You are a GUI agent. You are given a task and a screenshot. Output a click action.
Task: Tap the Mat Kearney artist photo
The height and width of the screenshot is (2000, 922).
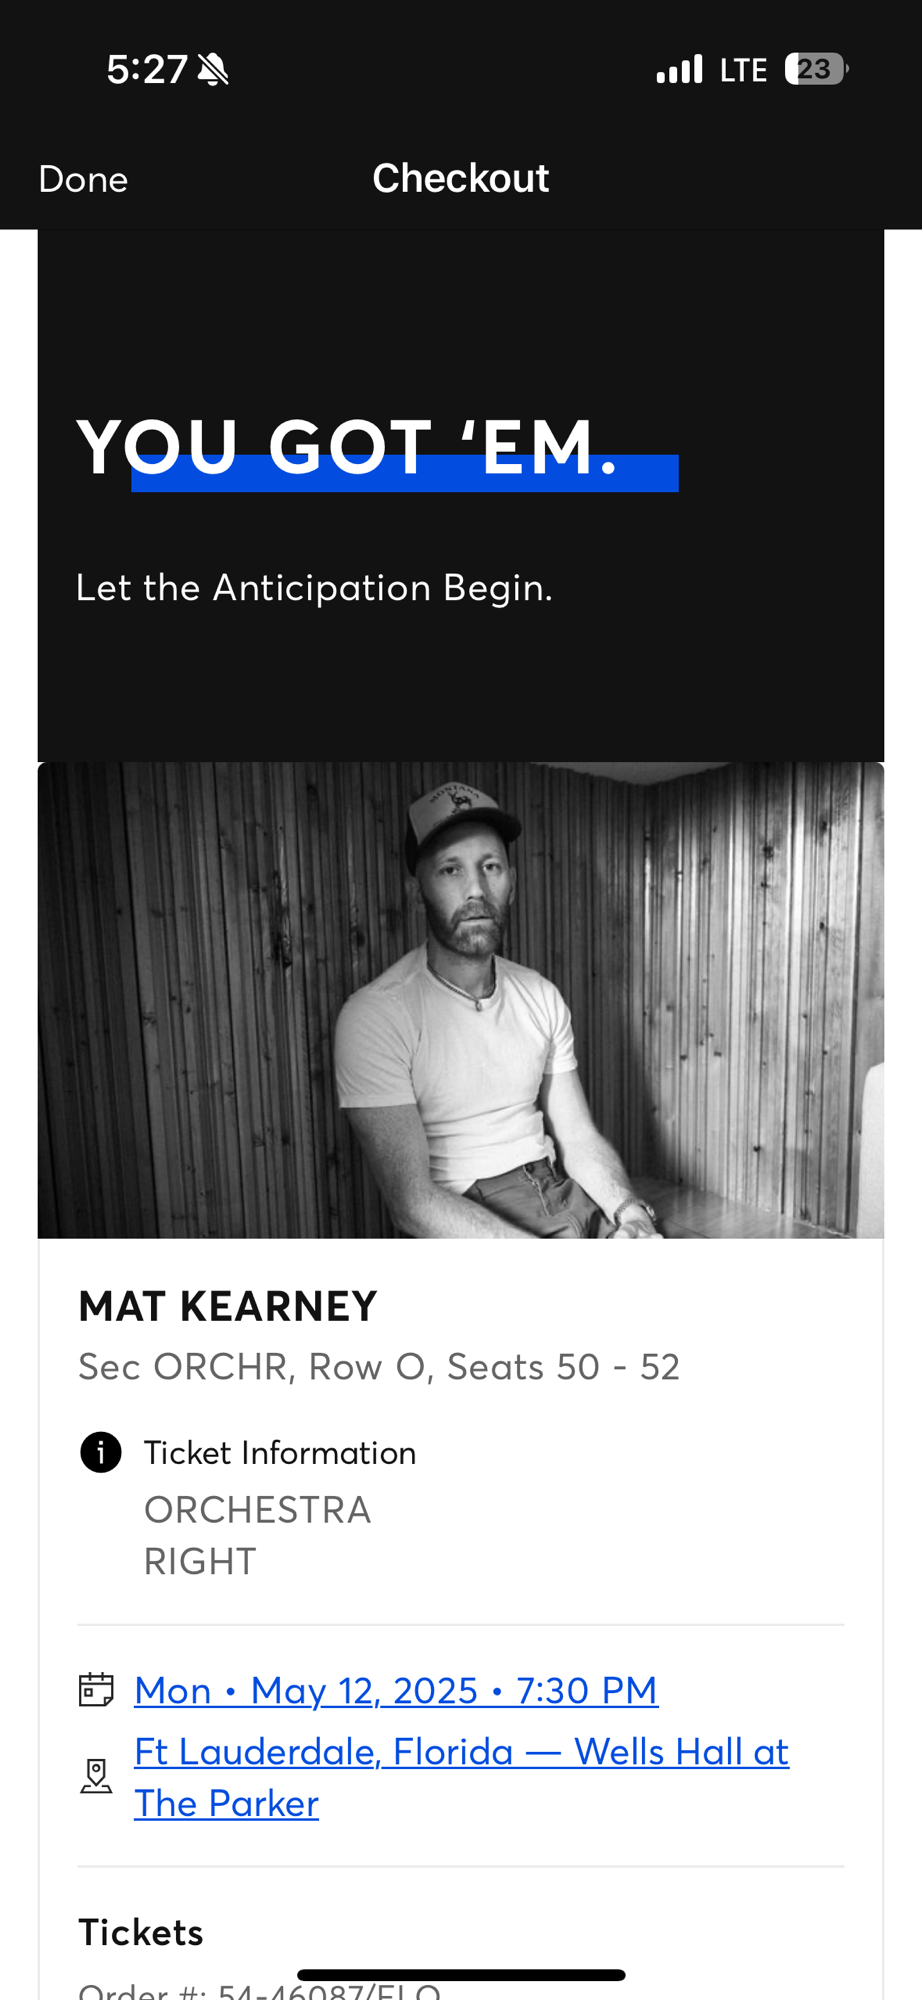(461, 1000)
